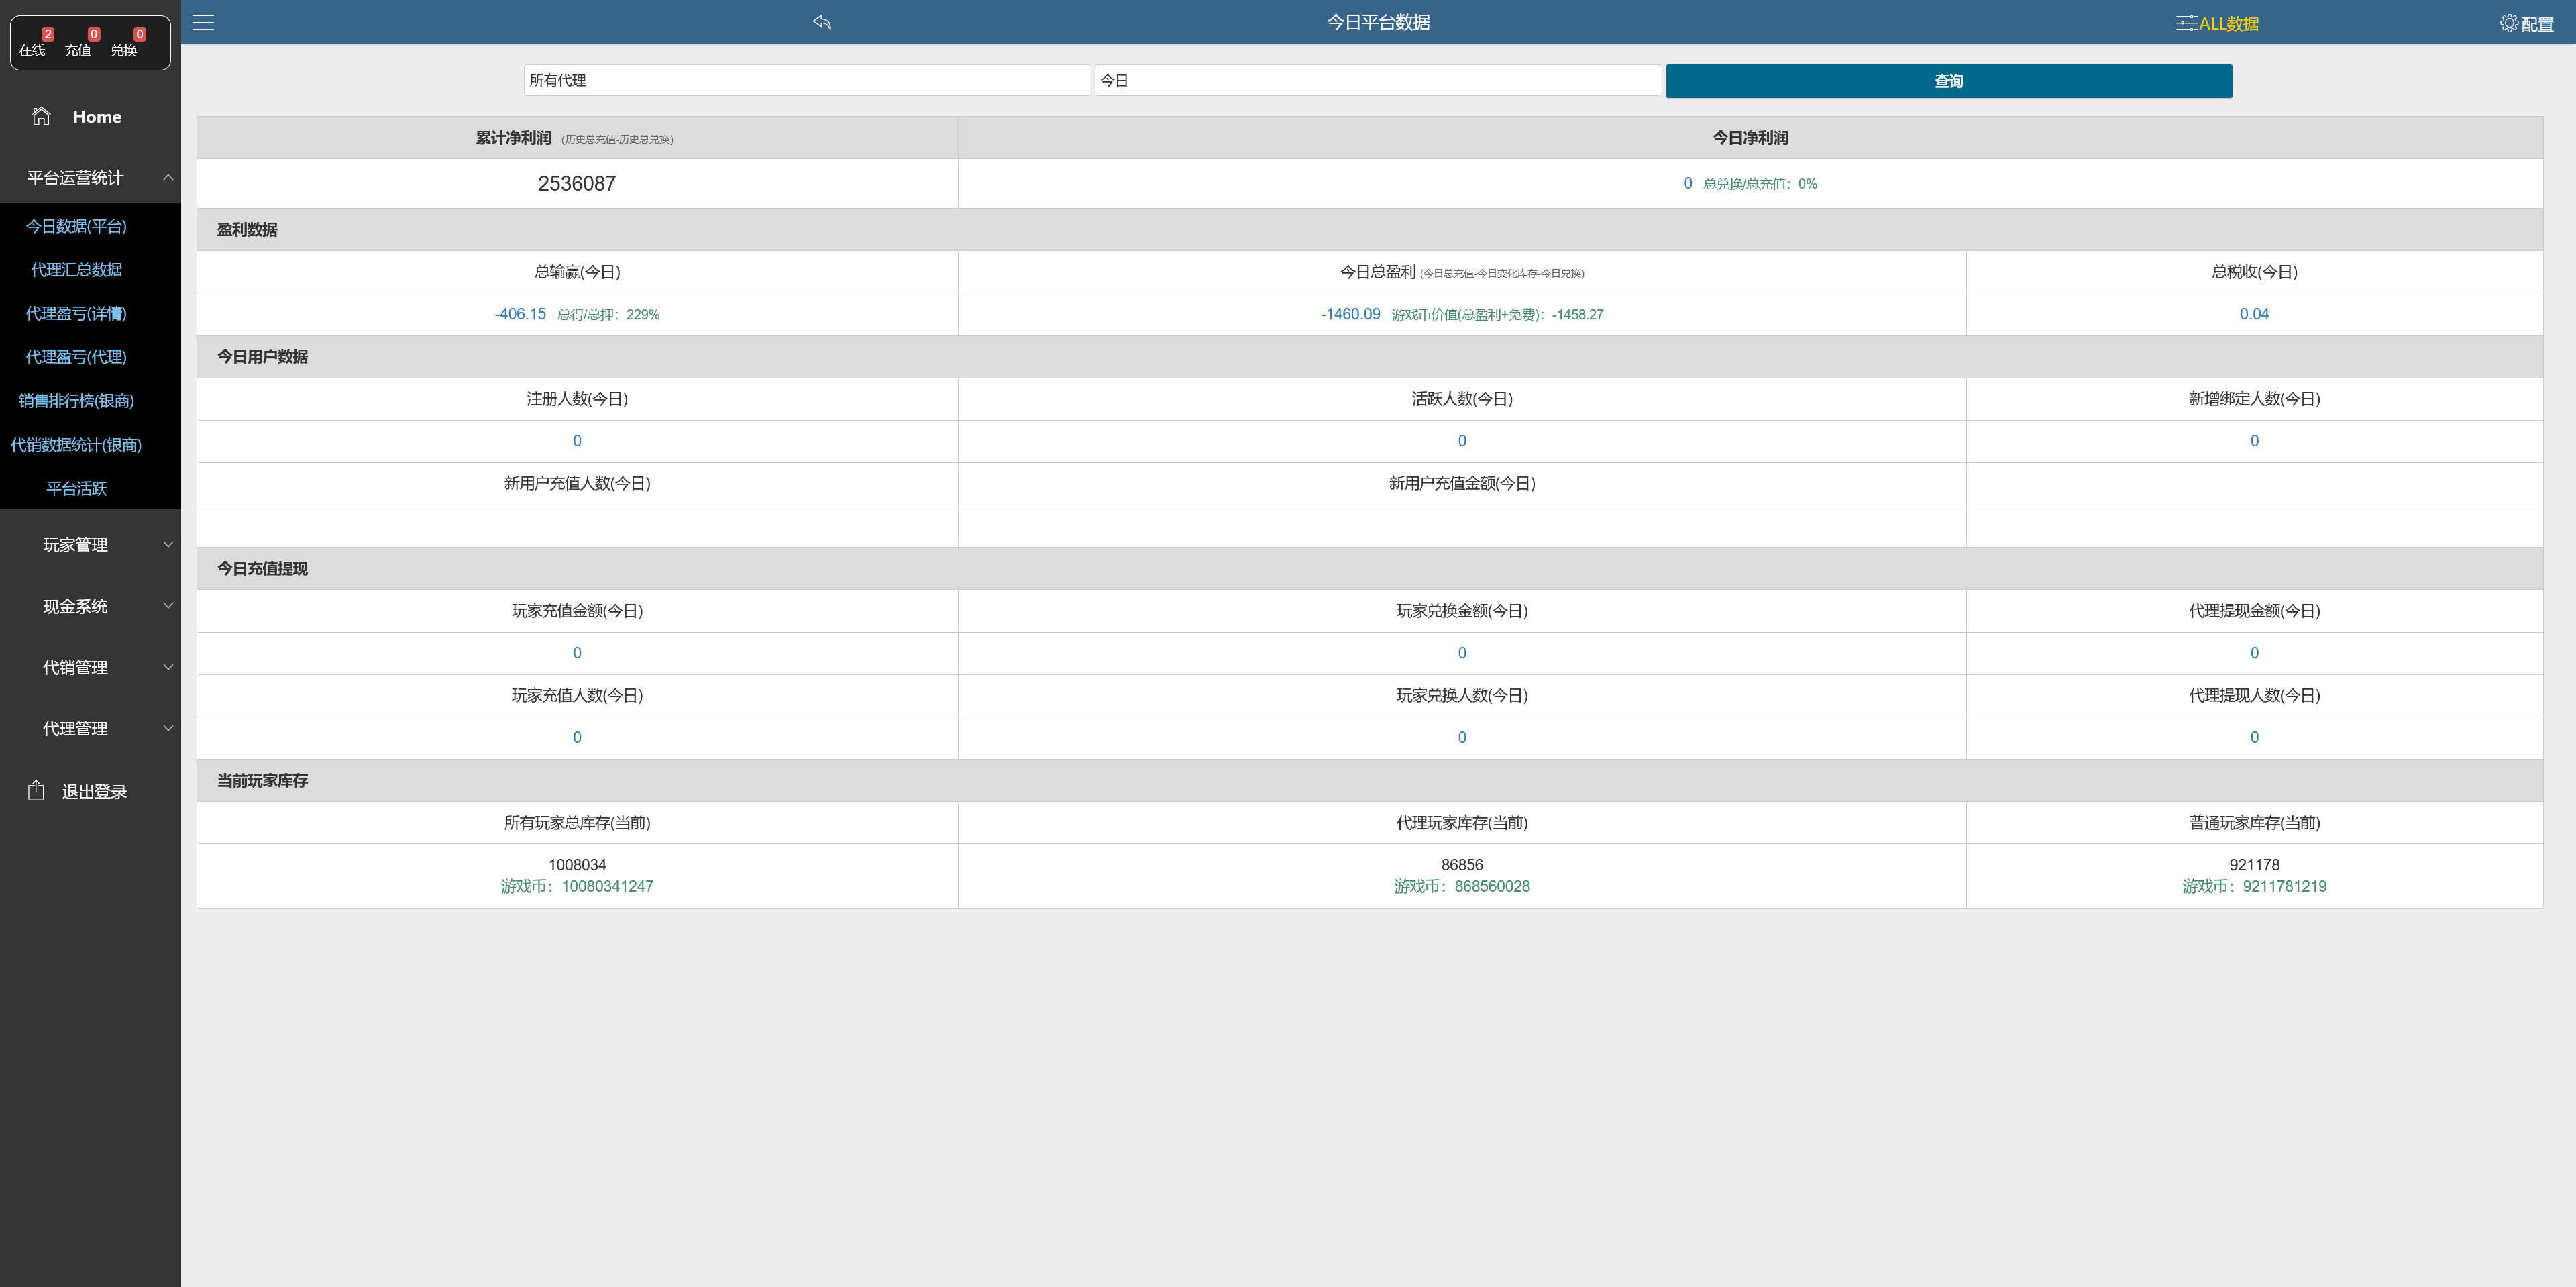Image resolution: width=2576 pixels, height=1287 pixels.
Task: Click the 兑换 exchange count badge
Action: (139, 34)
